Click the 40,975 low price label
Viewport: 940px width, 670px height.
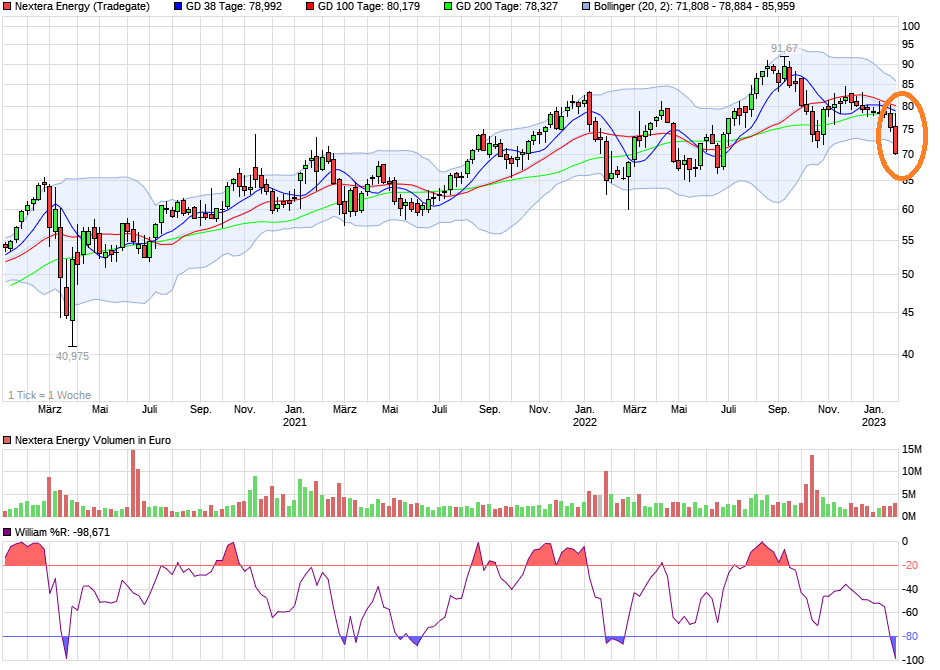72,355
